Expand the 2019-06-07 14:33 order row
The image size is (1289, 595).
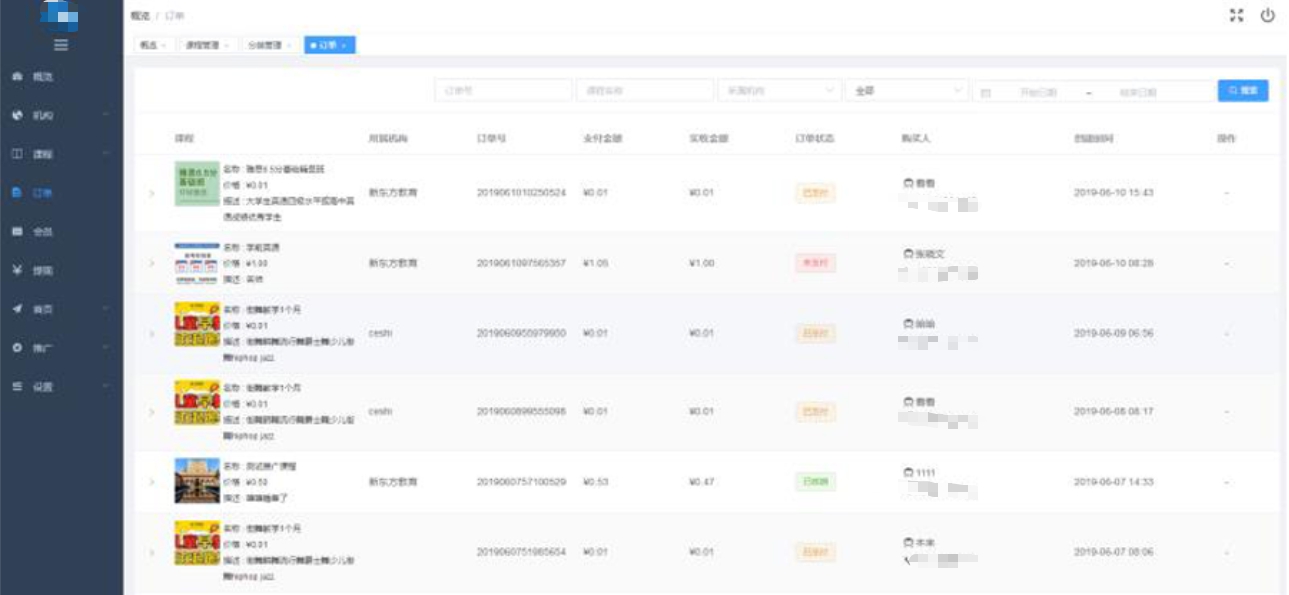pos(152,482)
